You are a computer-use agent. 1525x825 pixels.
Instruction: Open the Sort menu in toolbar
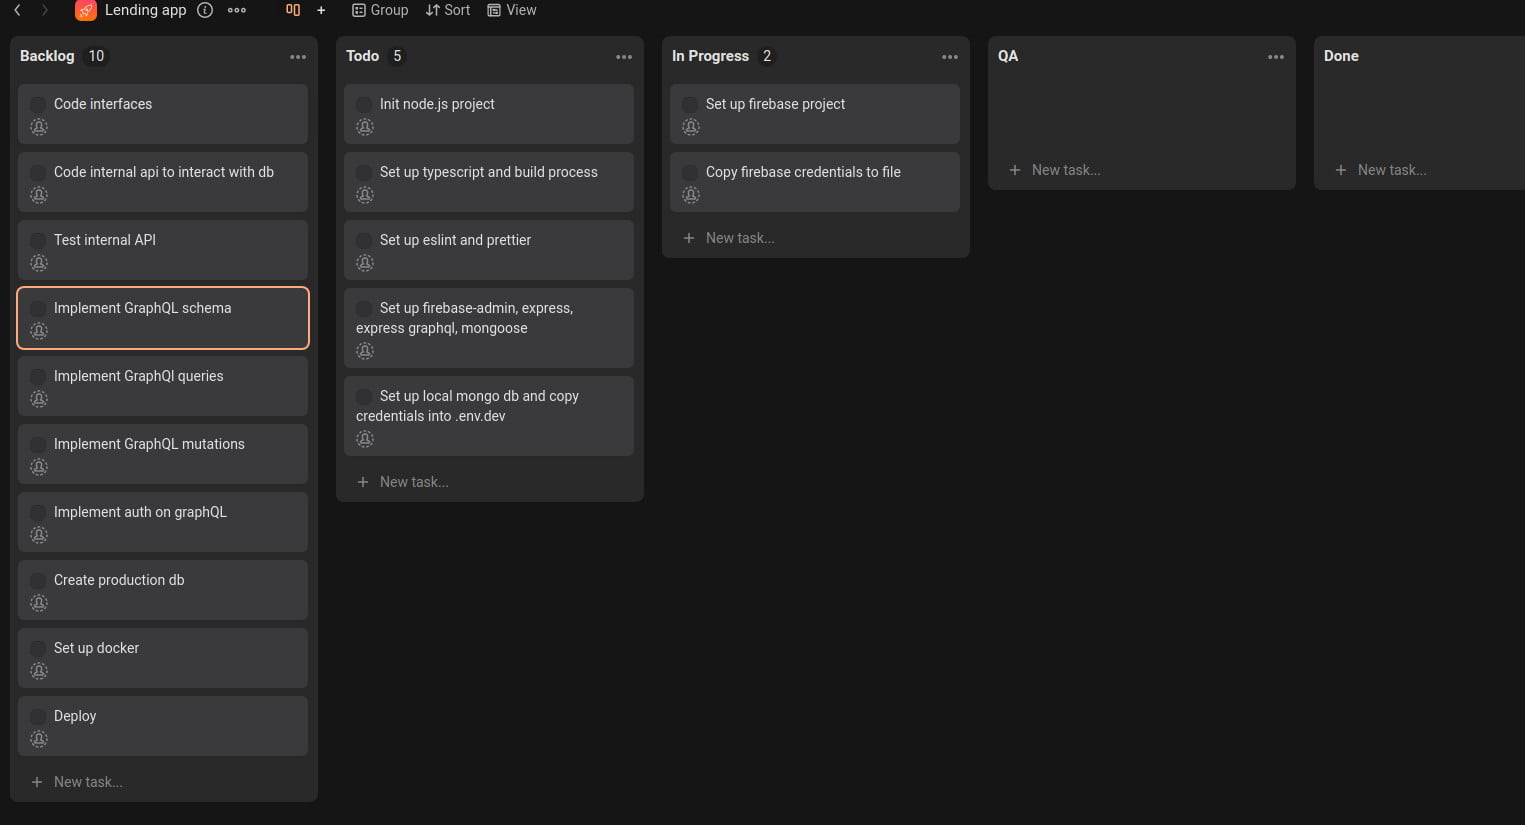447,10
